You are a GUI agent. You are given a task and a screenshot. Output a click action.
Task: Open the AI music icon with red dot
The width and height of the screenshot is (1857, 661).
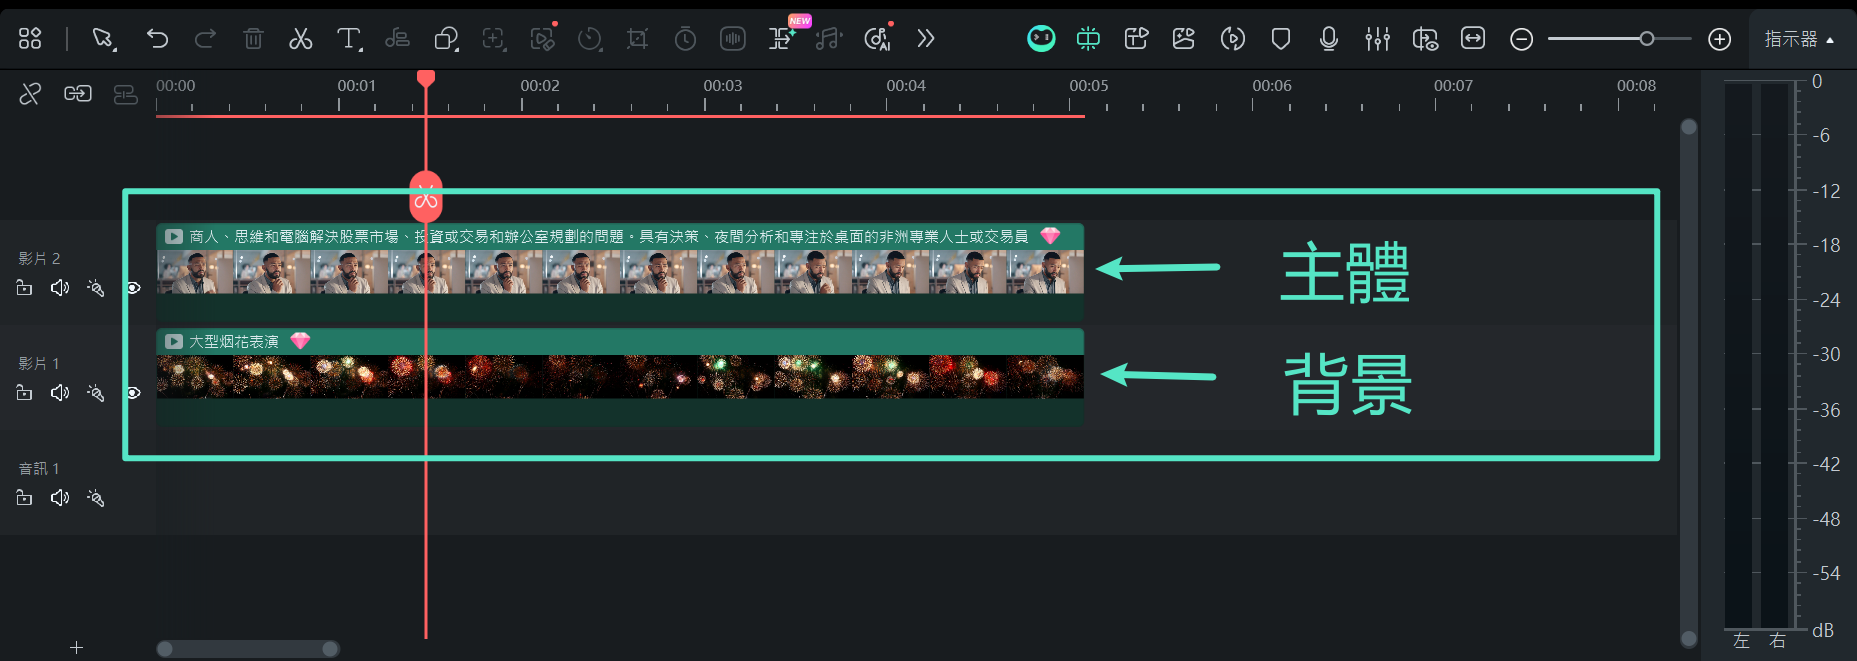pyautogui.click(x=877, y=39)
